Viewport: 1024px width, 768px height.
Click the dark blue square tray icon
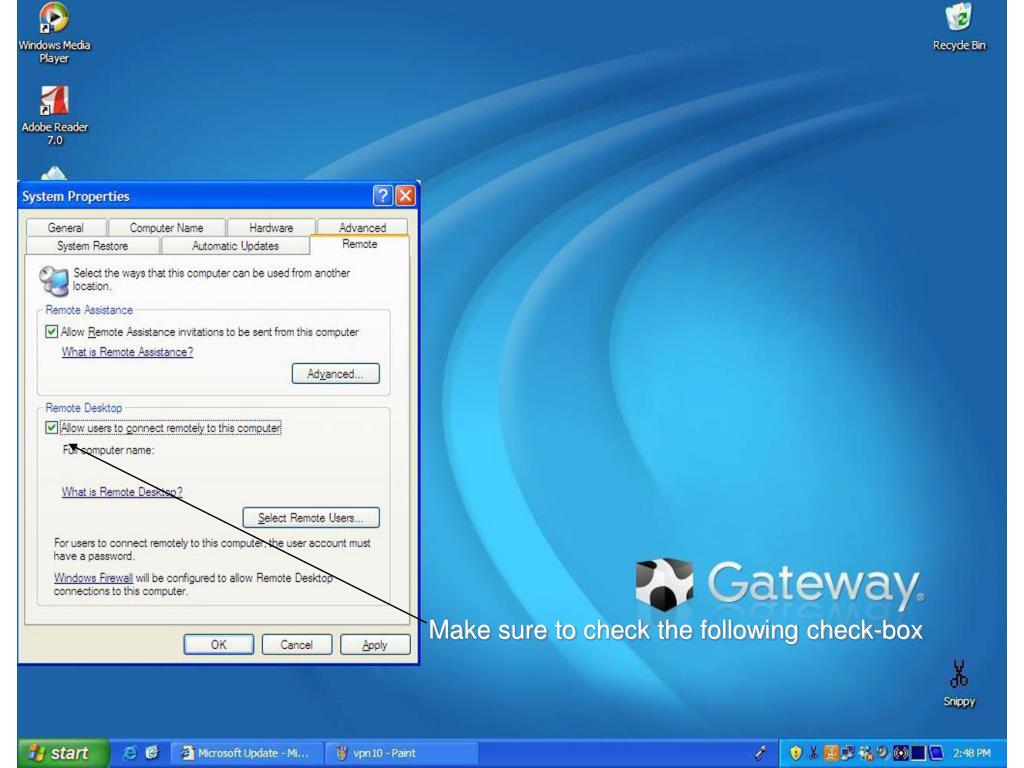tap(918, 753)
